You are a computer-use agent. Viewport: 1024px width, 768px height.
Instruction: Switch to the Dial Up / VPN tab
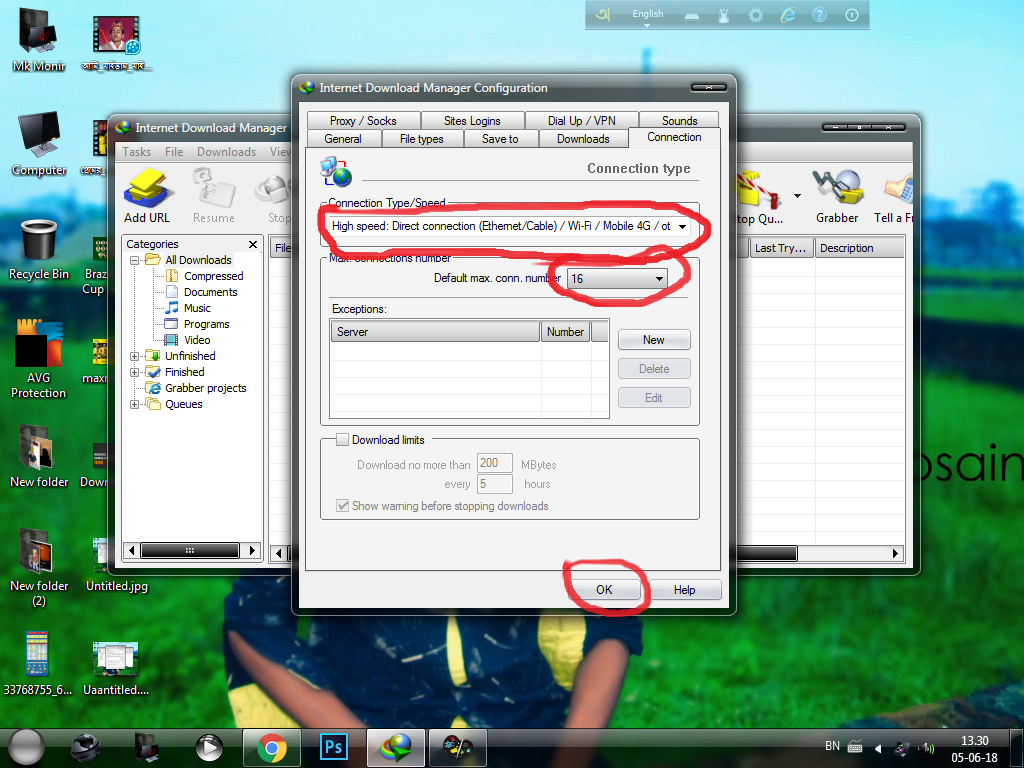tap(581, 121)
